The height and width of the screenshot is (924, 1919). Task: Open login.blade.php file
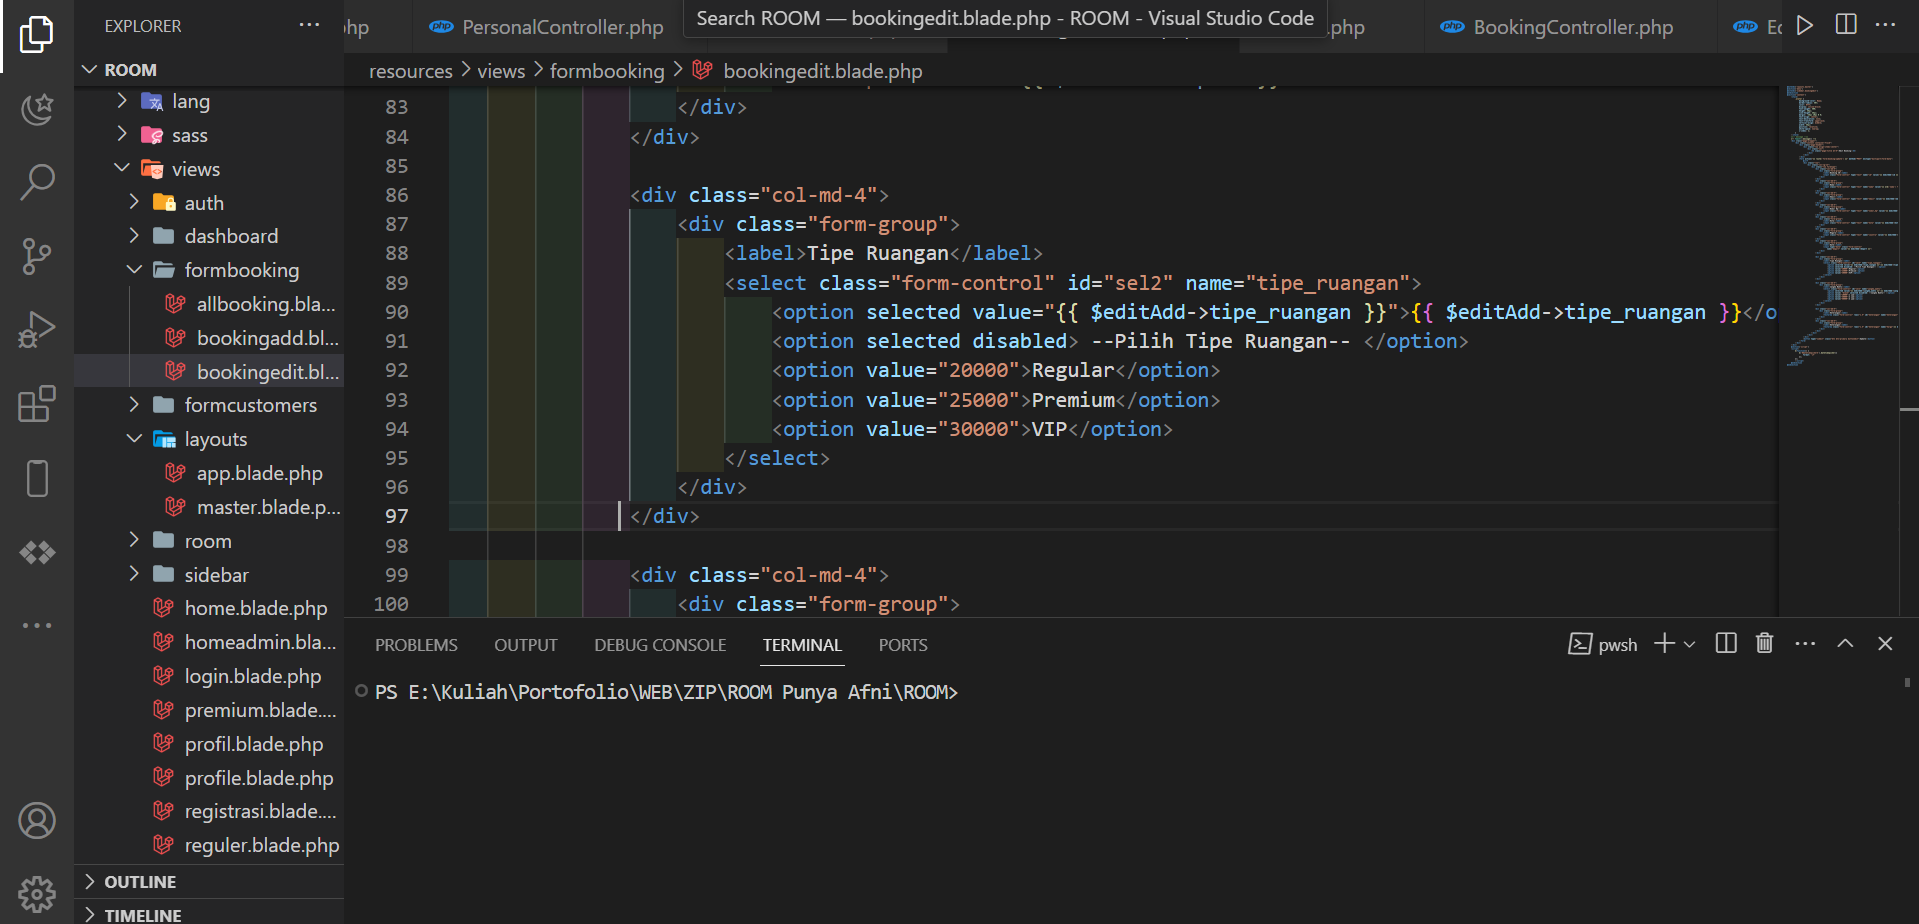tap(209, 676)
